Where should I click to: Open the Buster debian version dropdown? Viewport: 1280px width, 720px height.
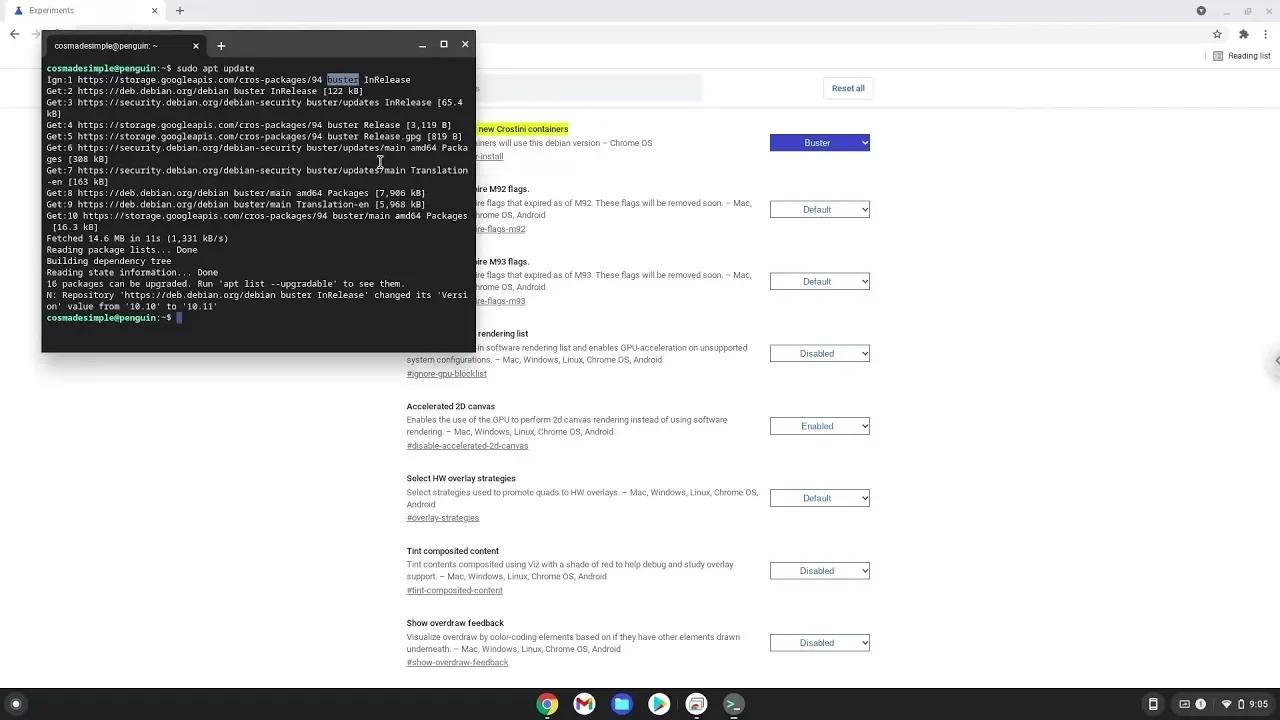click(x=820, y=143)
